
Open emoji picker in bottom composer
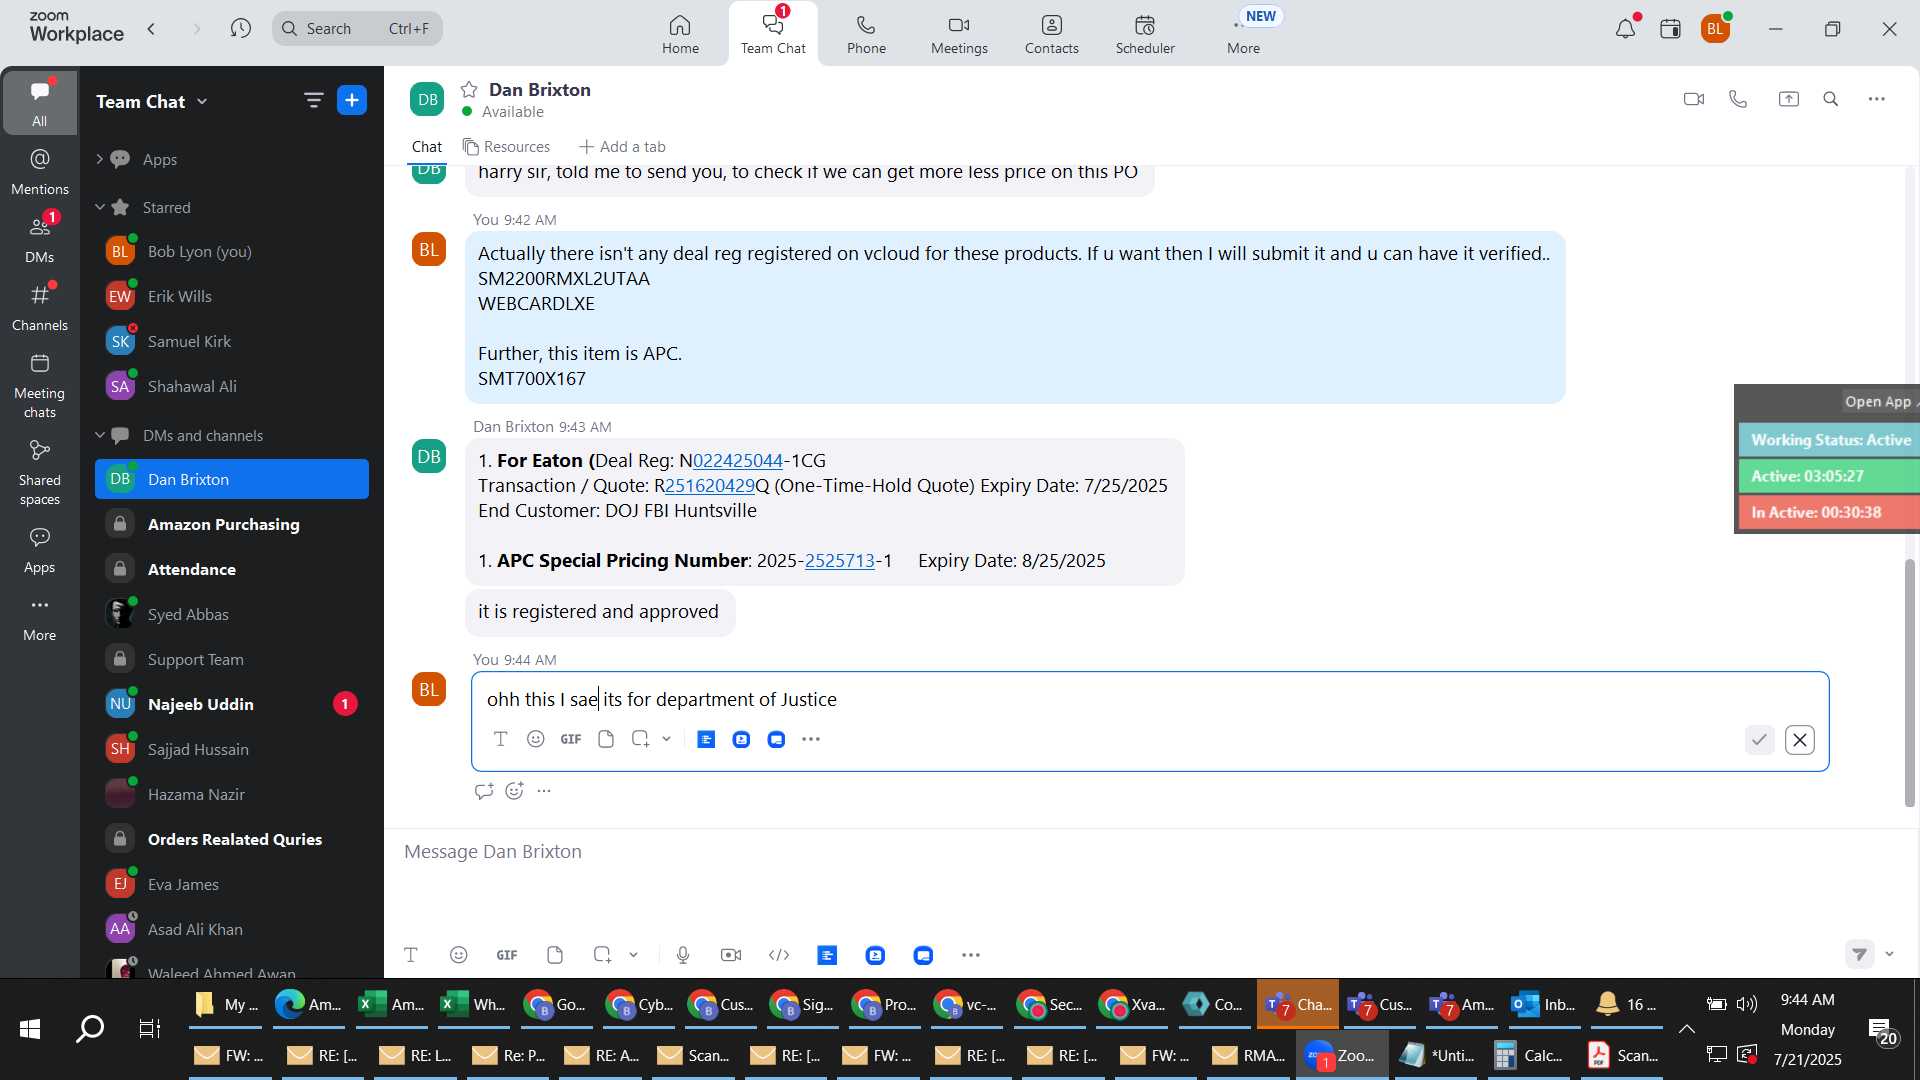(459, 955)
